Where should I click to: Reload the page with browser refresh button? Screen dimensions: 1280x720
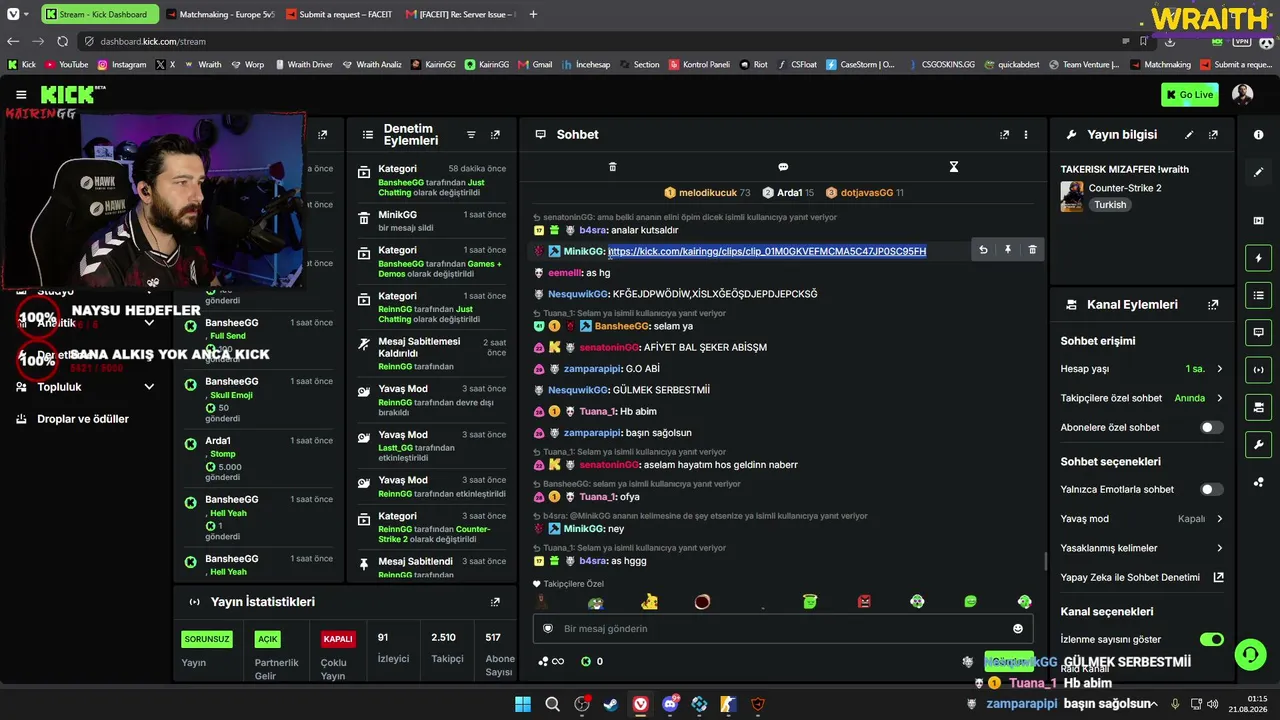[63, 41]
